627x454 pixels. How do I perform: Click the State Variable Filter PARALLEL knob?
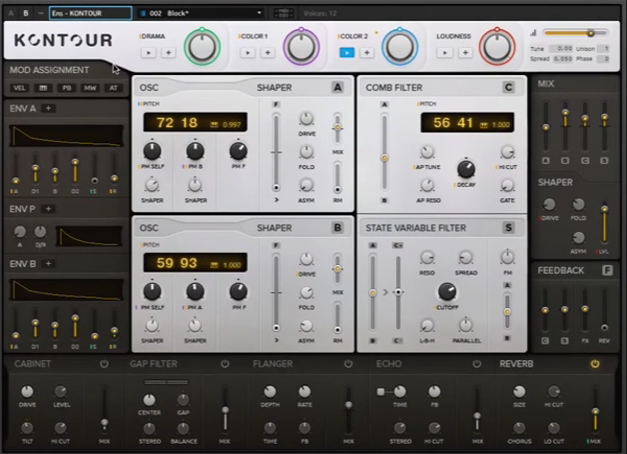pos(465,326)
